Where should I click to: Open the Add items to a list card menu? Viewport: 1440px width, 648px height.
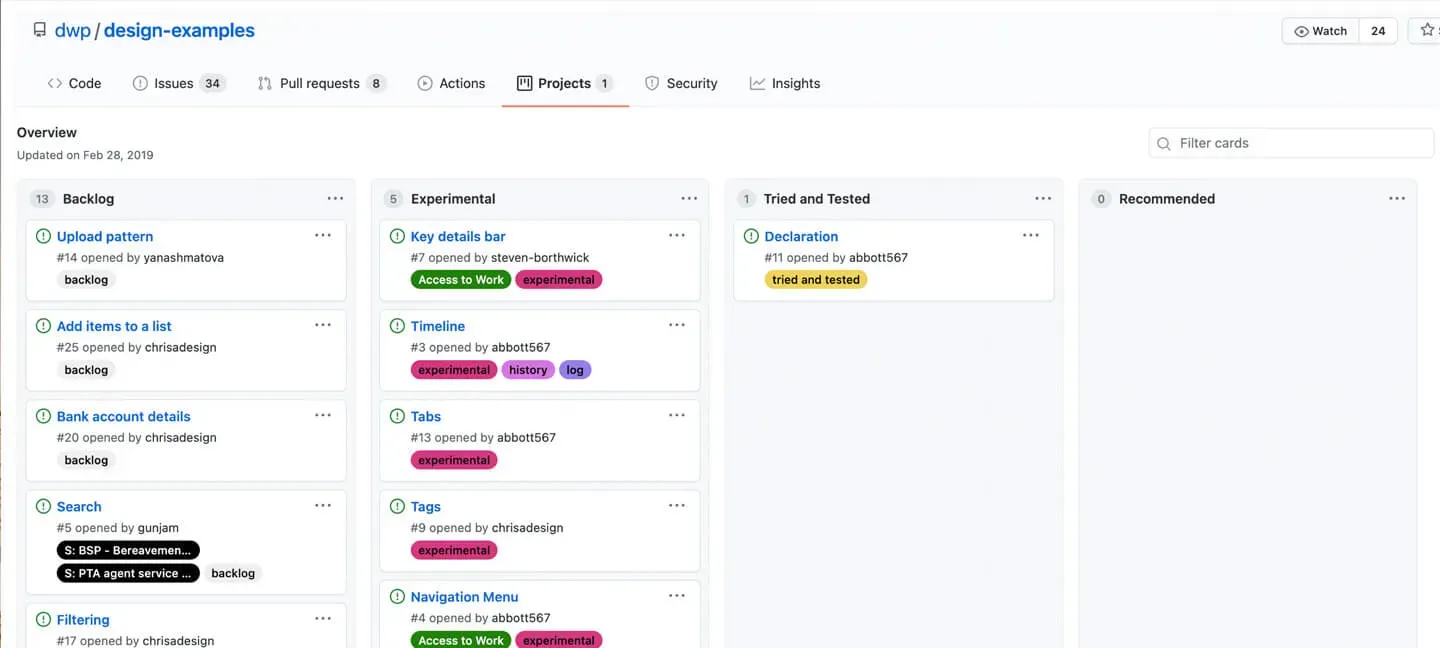(x=323, y=325)
